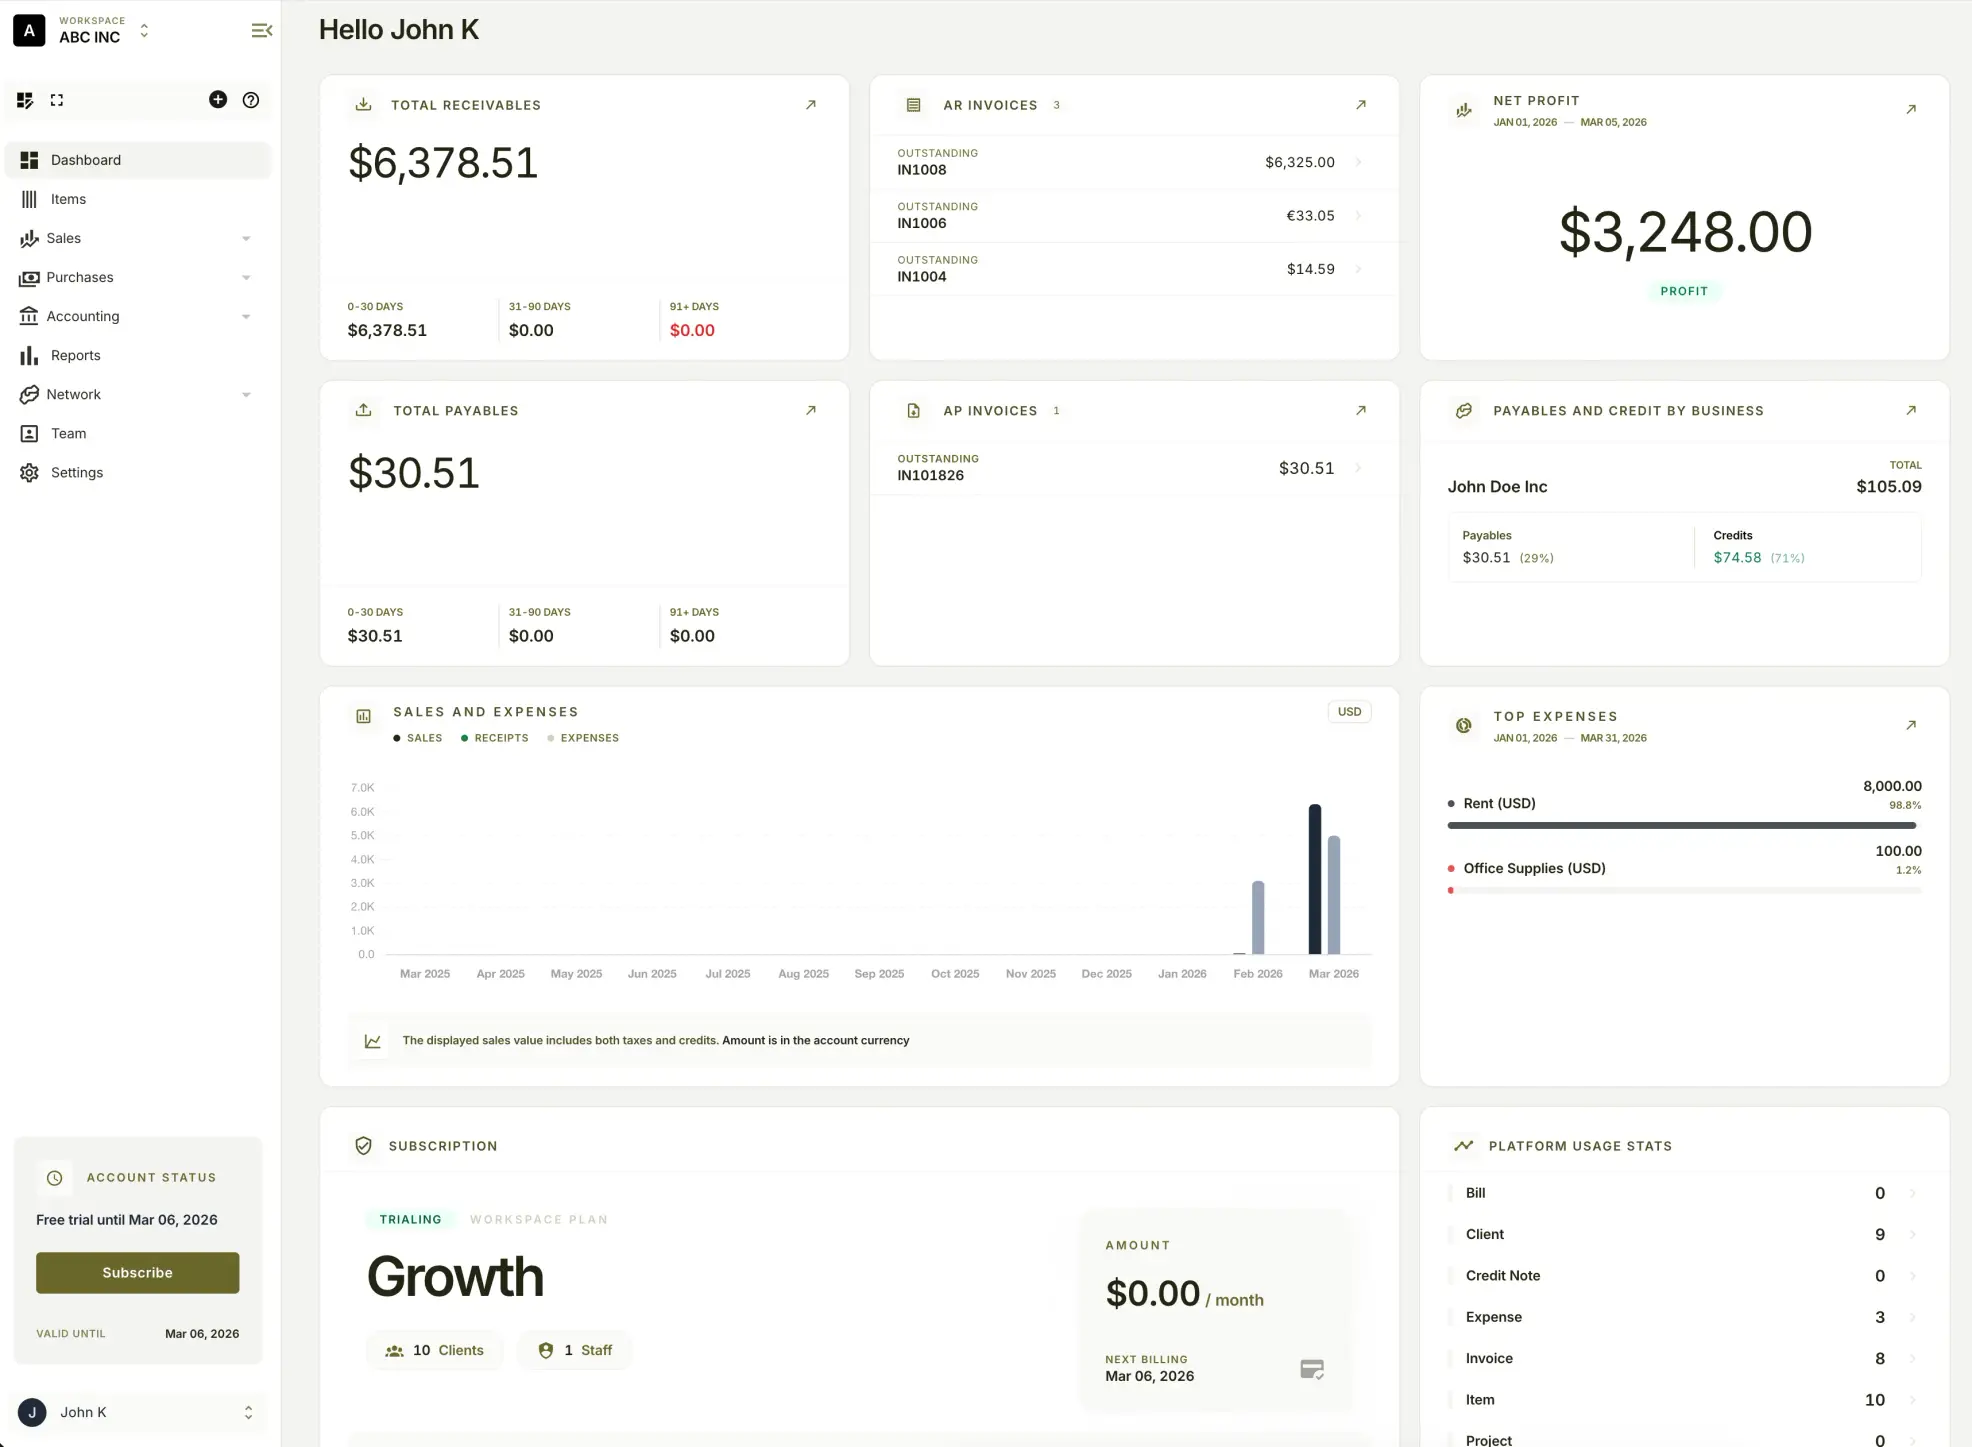
Task: Click the plus icon to create something new
Action: pos(218,100)
